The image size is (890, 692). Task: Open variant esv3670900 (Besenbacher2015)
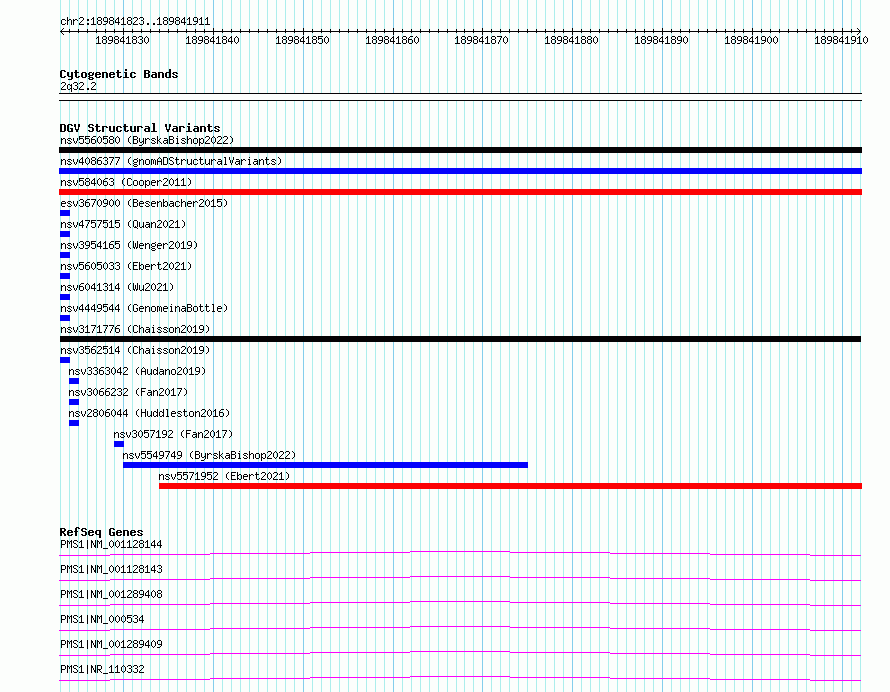coord(144,203)
